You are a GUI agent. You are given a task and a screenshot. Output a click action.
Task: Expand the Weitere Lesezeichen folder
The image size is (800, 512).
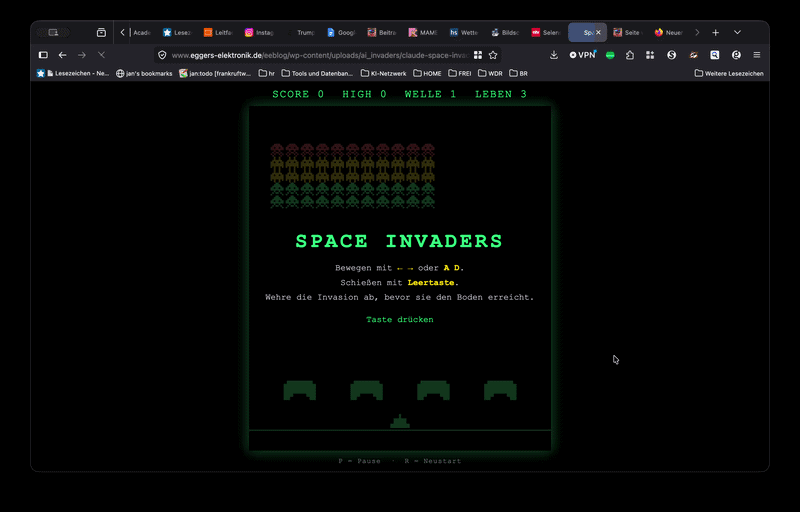click(729, 73)
